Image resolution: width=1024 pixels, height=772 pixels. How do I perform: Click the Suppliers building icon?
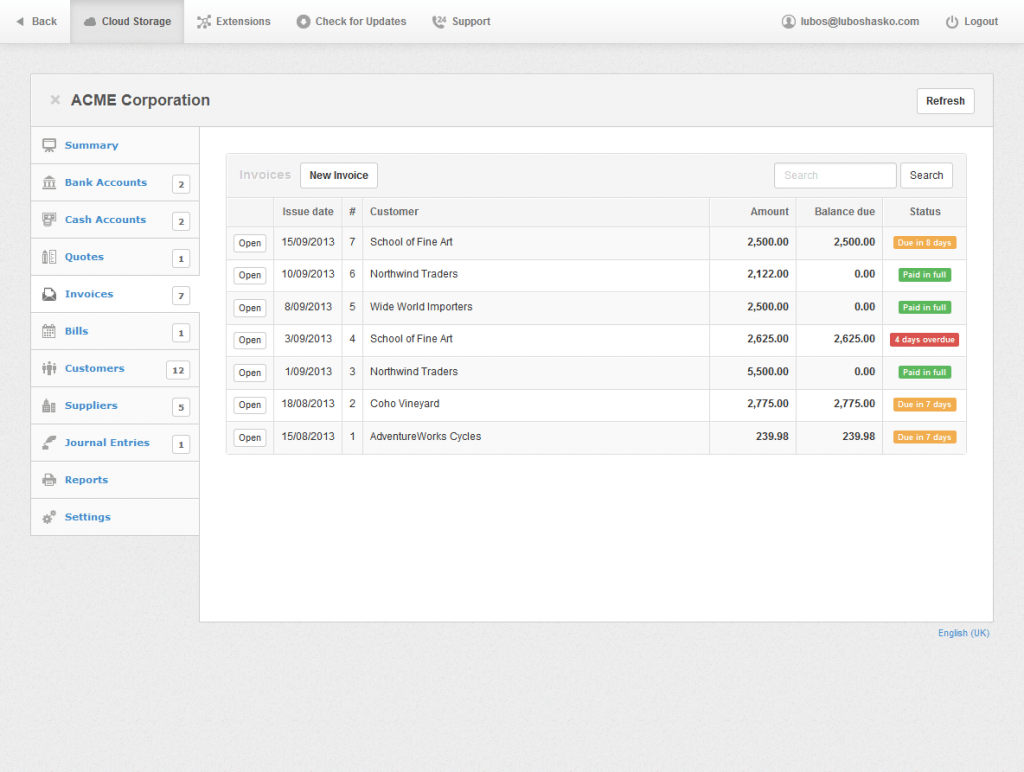point(47,405)
